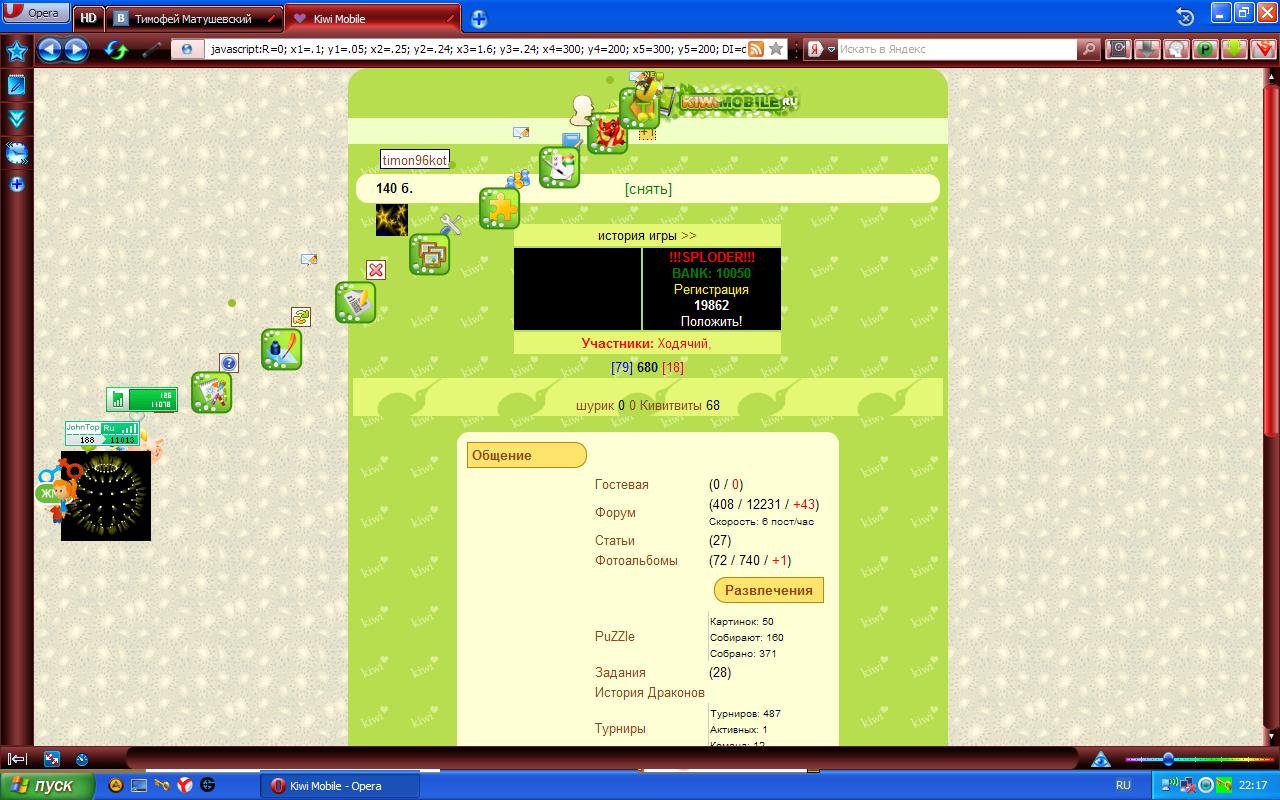1280x800 pixels.
Task: Open the Форум link
Action: [615, 512]
